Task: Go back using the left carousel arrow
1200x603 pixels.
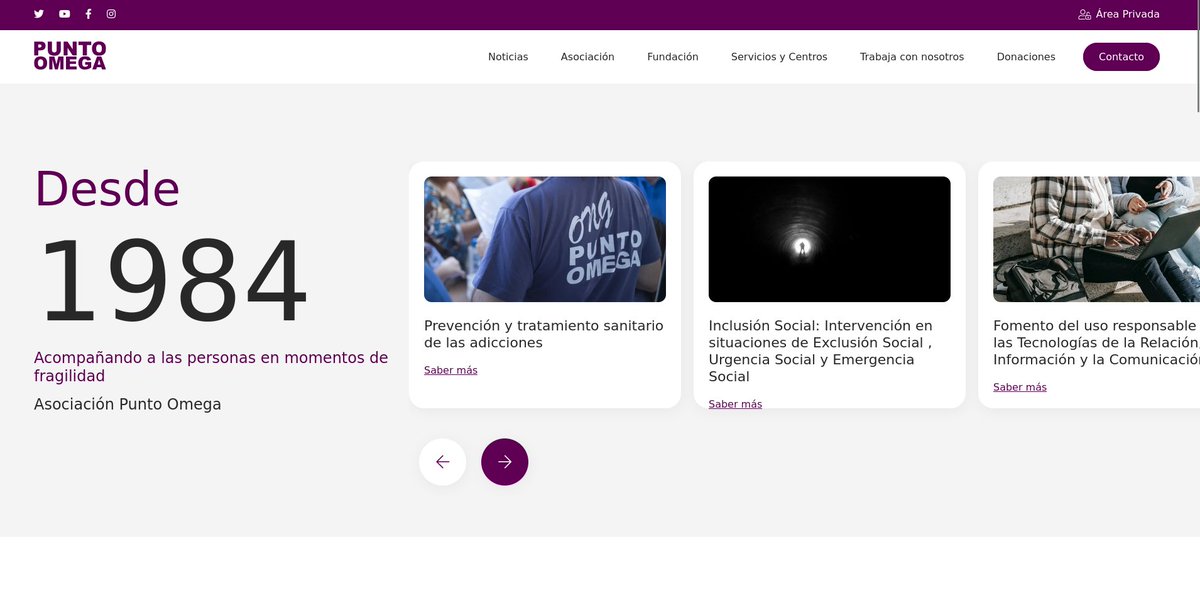Action: [x=442, y=461]
